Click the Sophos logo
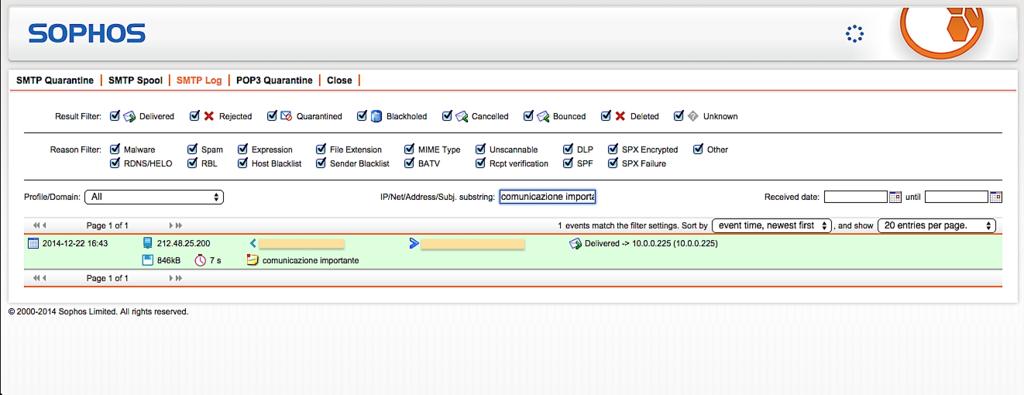This screenshot has width=1024, height=395. click(x=87, y=33)
